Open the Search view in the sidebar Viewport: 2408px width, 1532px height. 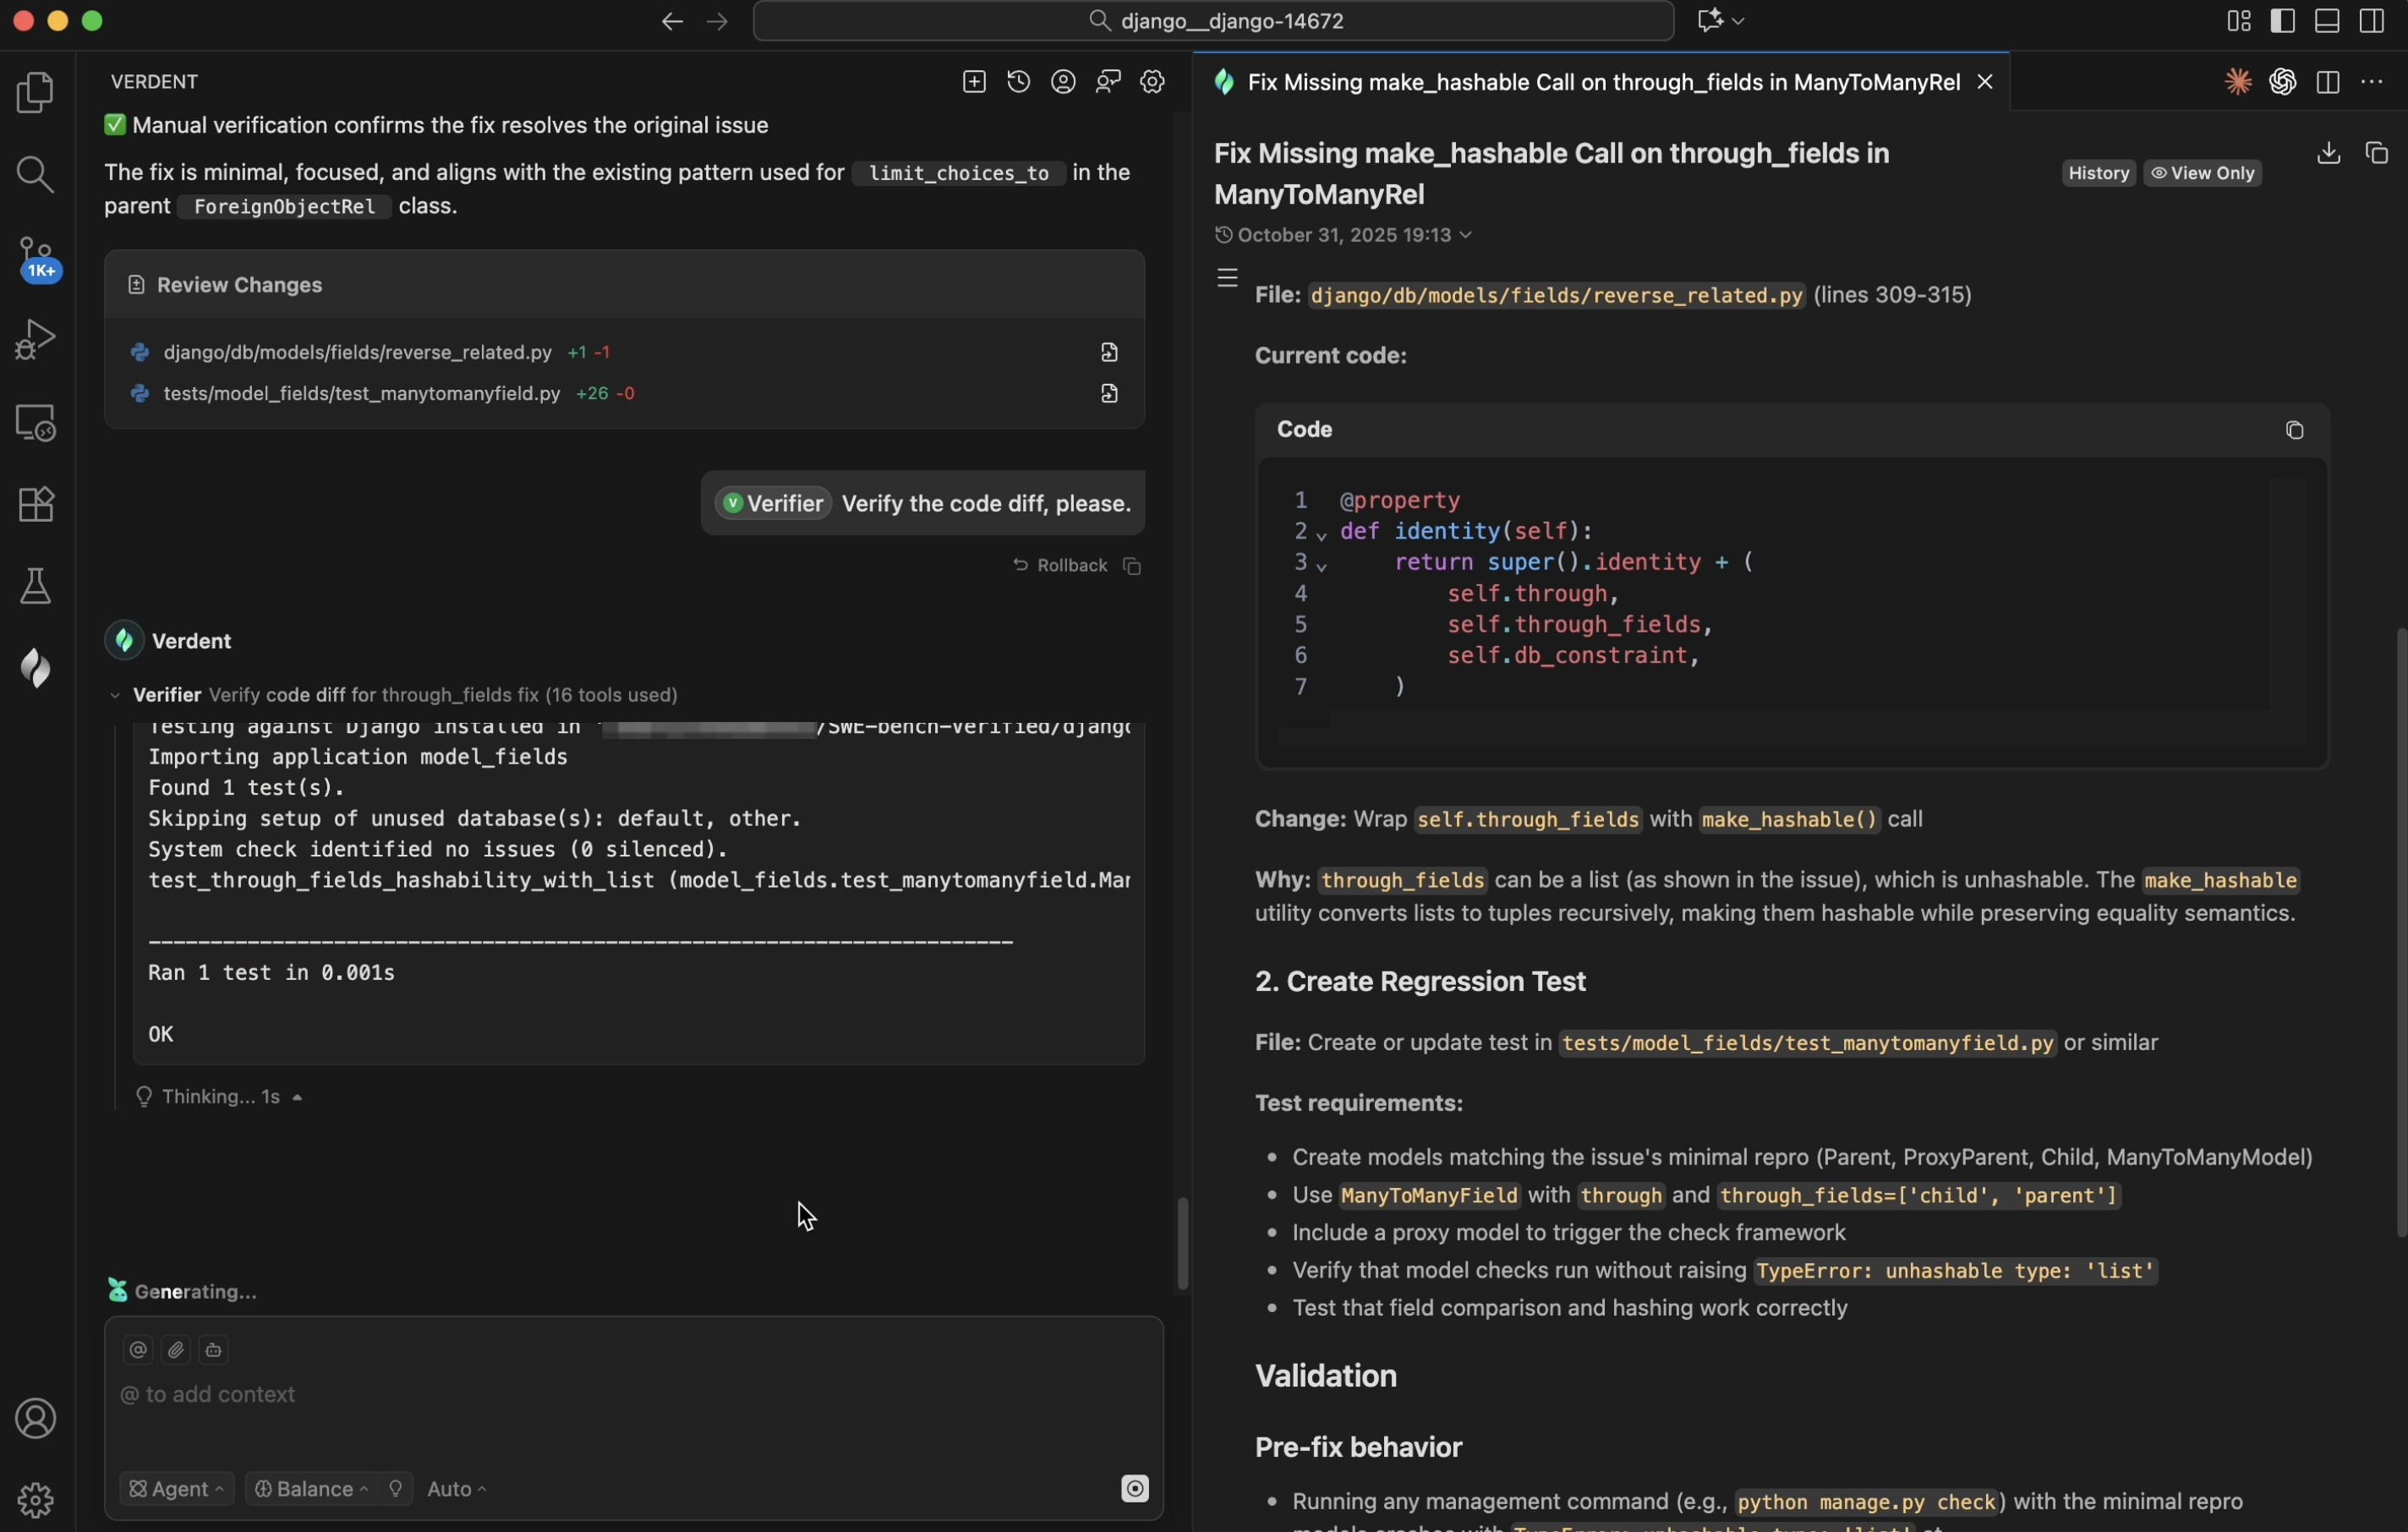pyautogui.click(x=36, y=176)
